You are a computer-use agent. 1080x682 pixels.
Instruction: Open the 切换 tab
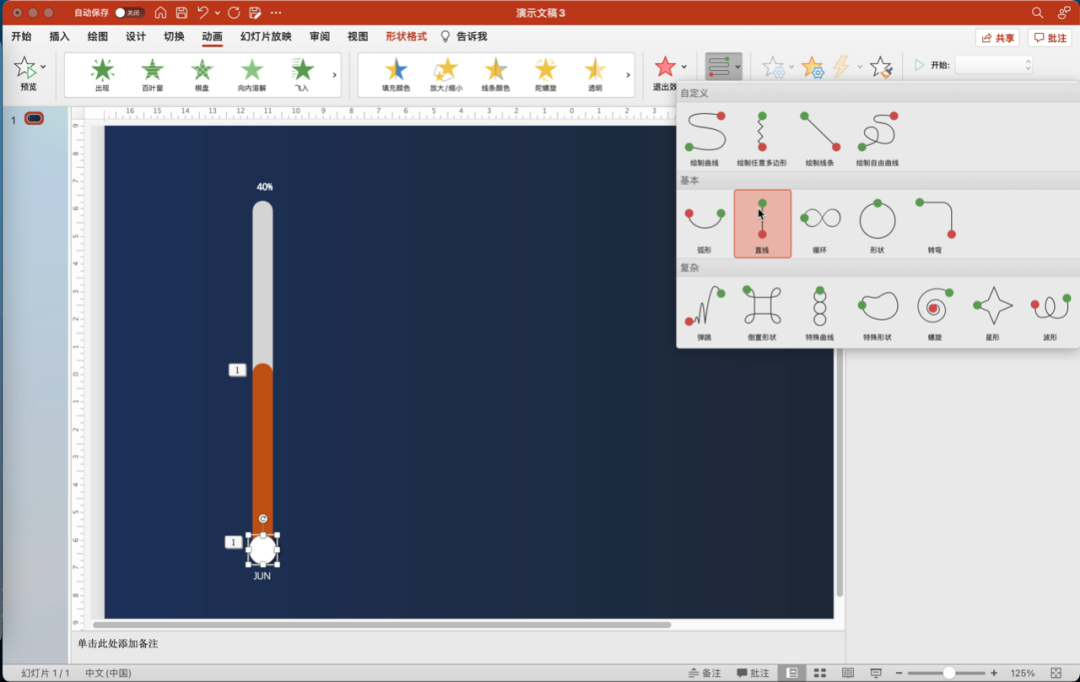[x=174, y=37]
